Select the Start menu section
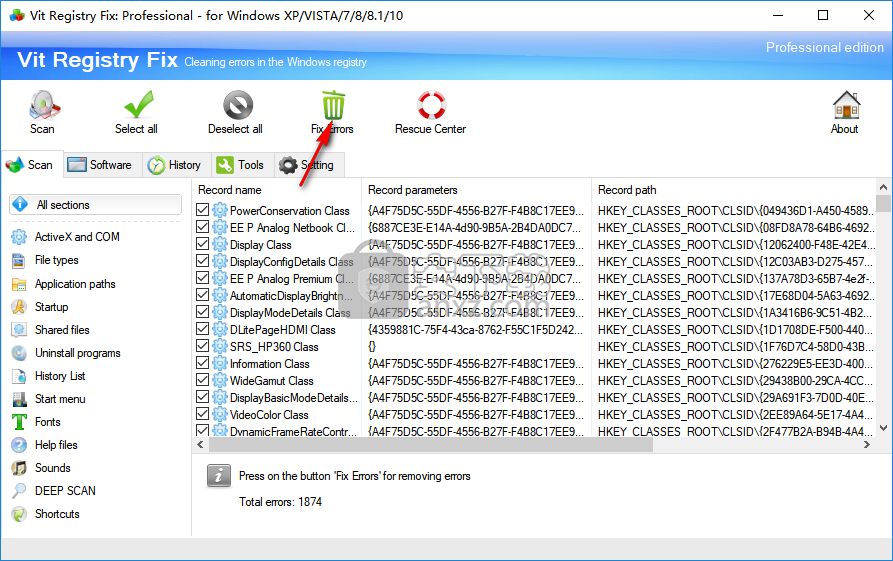 click(x=60, y=399)
